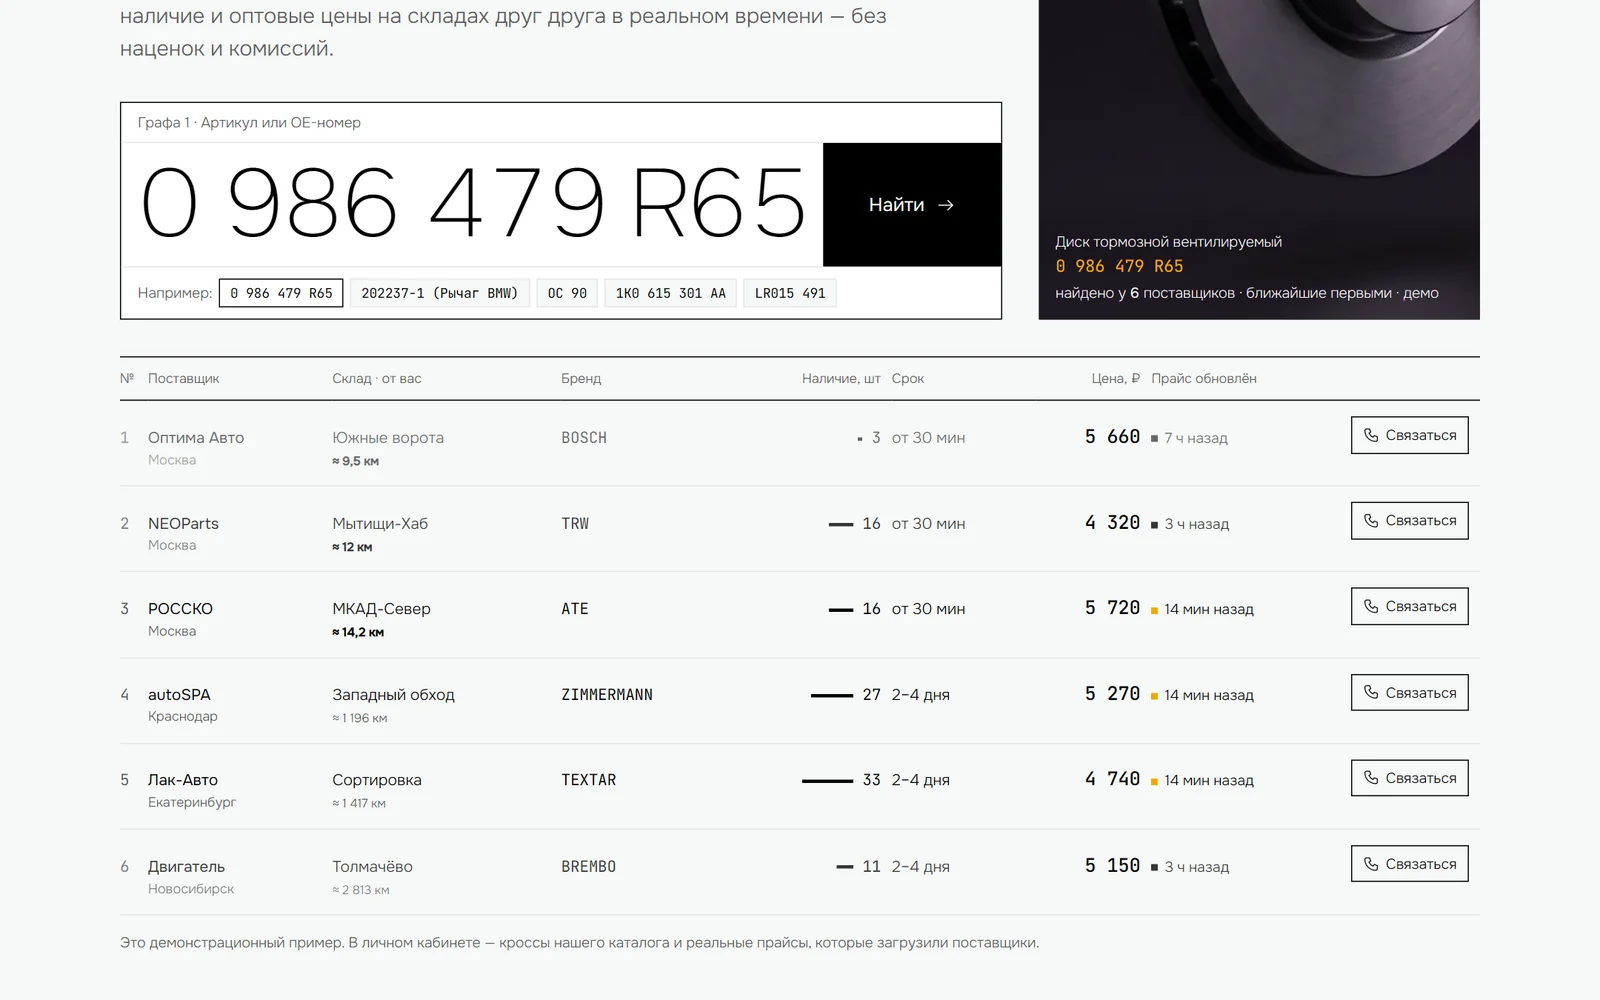Click supplier name NEOParts
The height and width of the screenshot is (1000, 1600).
pos(183,524)
